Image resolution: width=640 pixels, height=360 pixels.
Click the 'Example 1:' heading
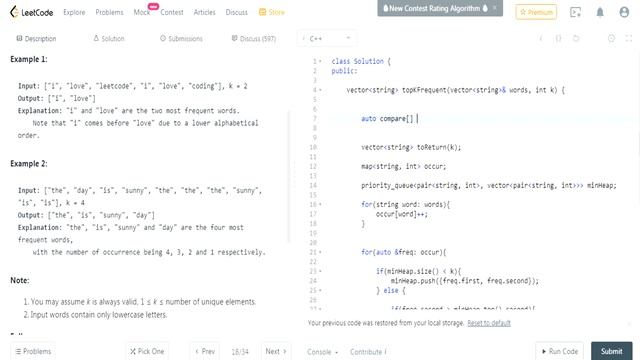tap(29, 59)
